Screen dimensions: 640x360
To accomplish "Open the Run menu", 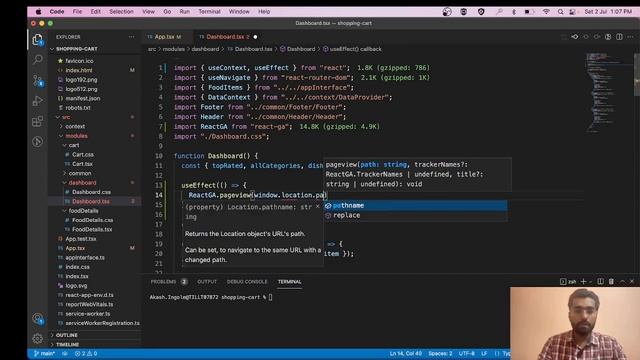I will (184, 12).
